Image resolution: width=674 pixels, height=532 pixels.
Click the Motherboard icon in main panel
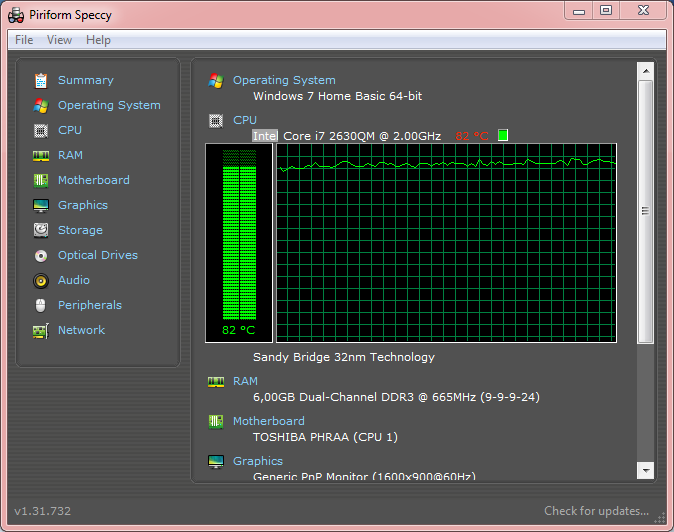pos(216,422)
